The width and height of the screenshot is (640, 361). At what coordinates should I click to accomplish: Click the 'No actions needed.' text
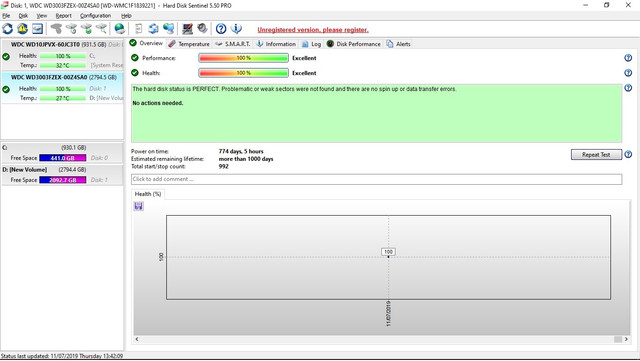point(158,103)
